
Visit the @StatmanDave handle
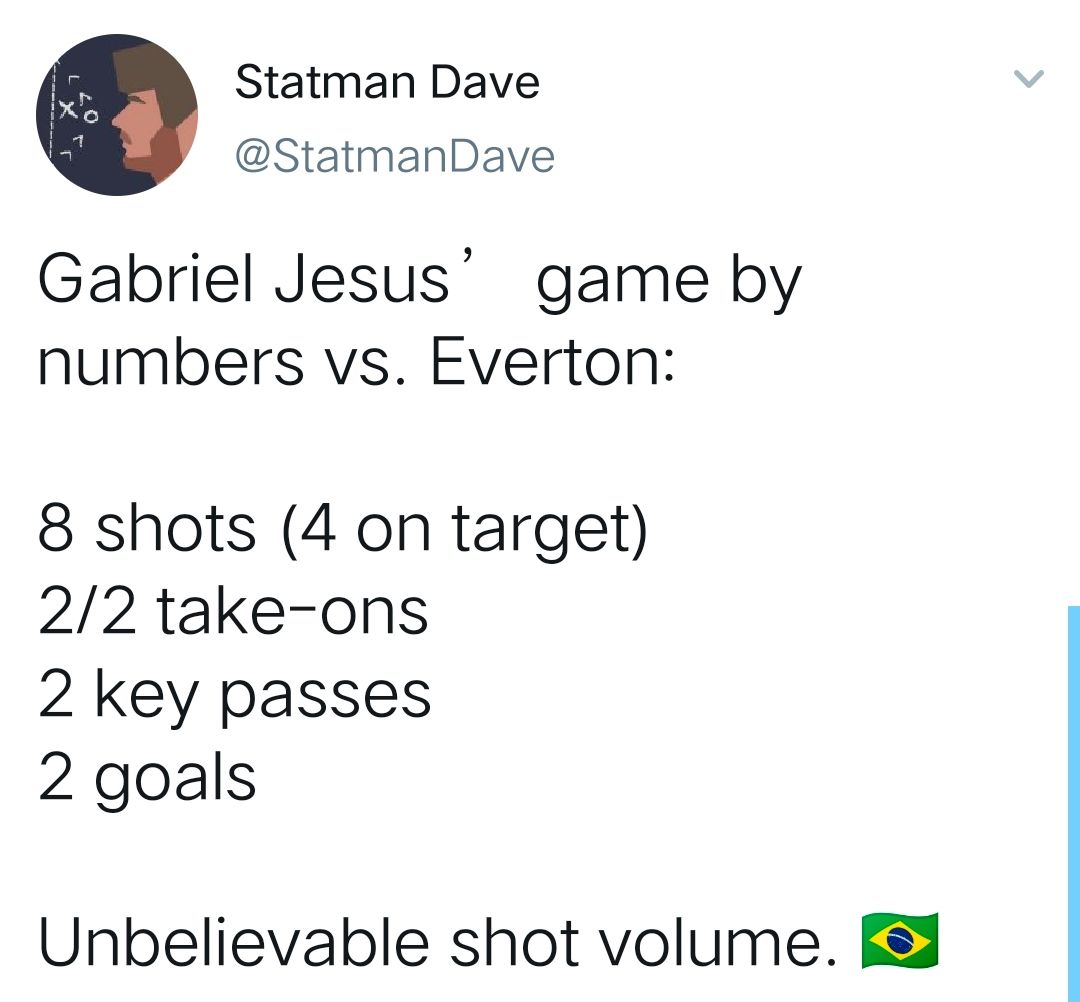click(x=395, y=156)
